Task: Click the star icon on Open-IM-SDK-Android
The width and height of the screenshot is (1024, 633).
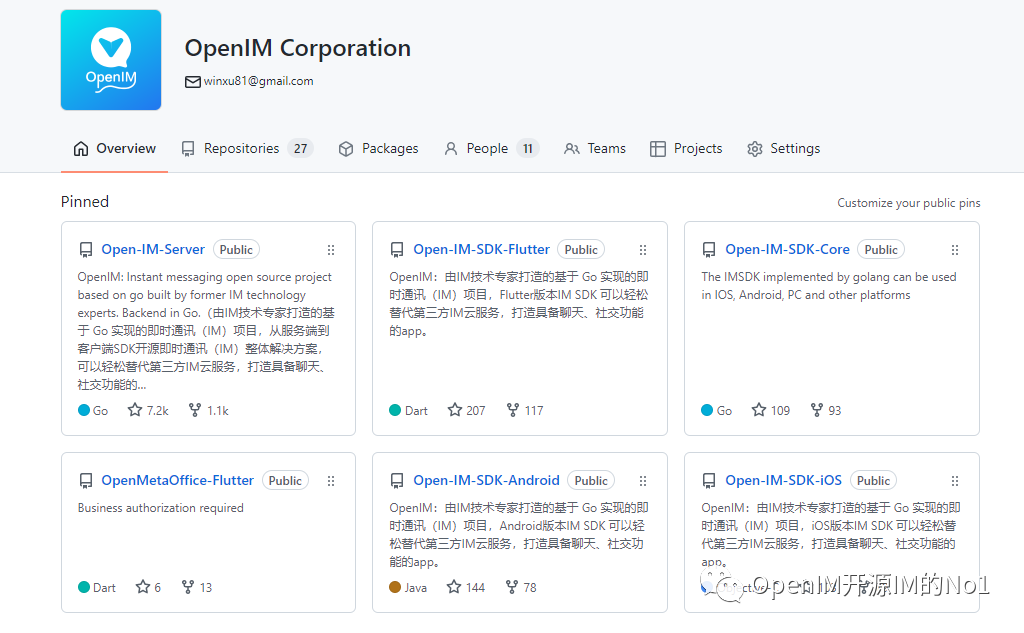Action: (455, 587)
